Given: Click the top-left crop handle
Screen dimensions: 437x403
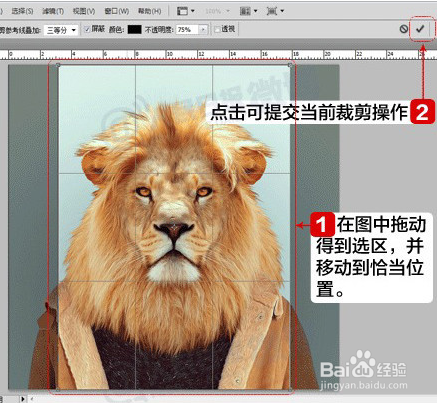Looking at the screenshot, I should coord(58,65).
